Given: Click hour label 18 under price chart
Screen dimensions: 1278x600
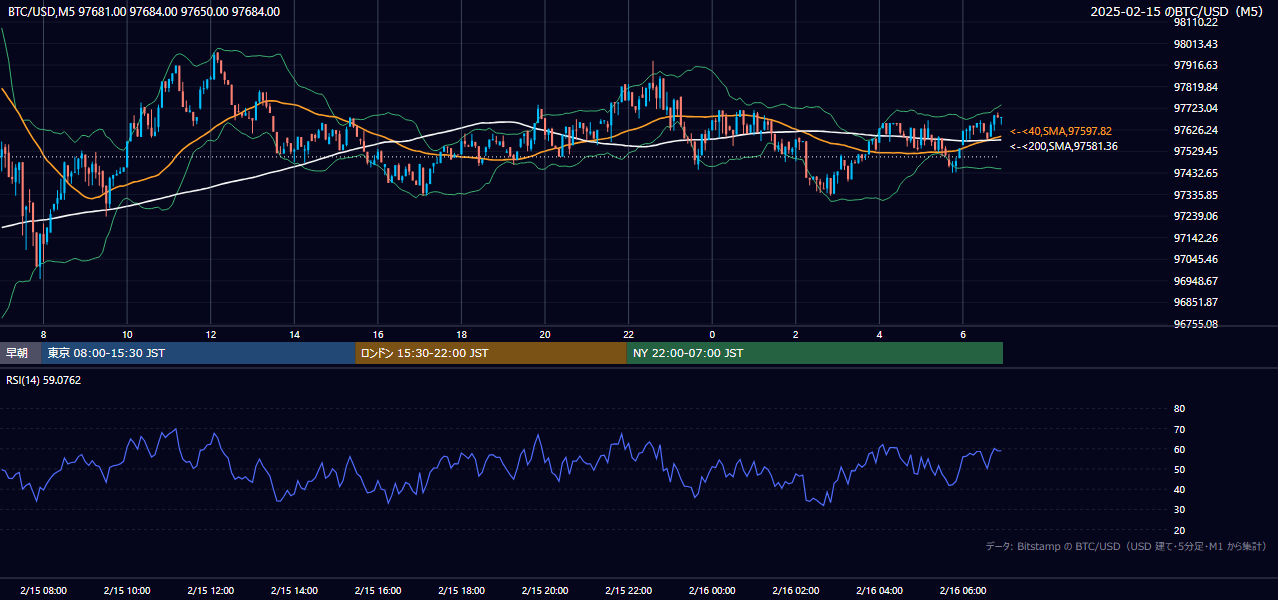Looking at the screenshot, I should pos(461,334).
